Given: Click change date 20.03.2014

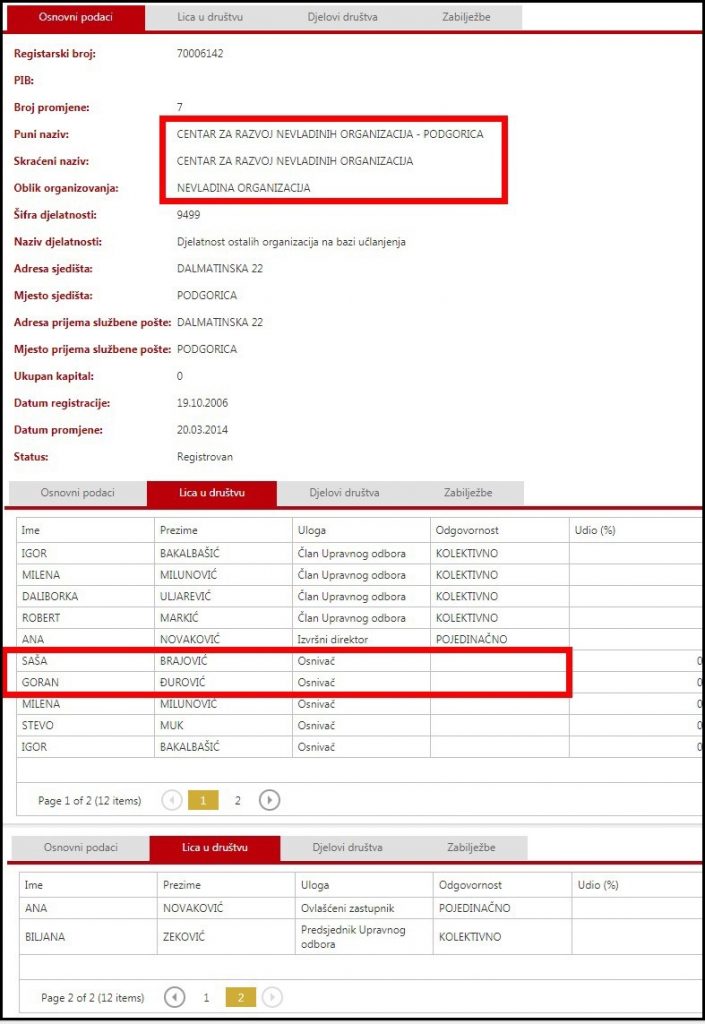Looking at the screenshot, I should [202, 430].
